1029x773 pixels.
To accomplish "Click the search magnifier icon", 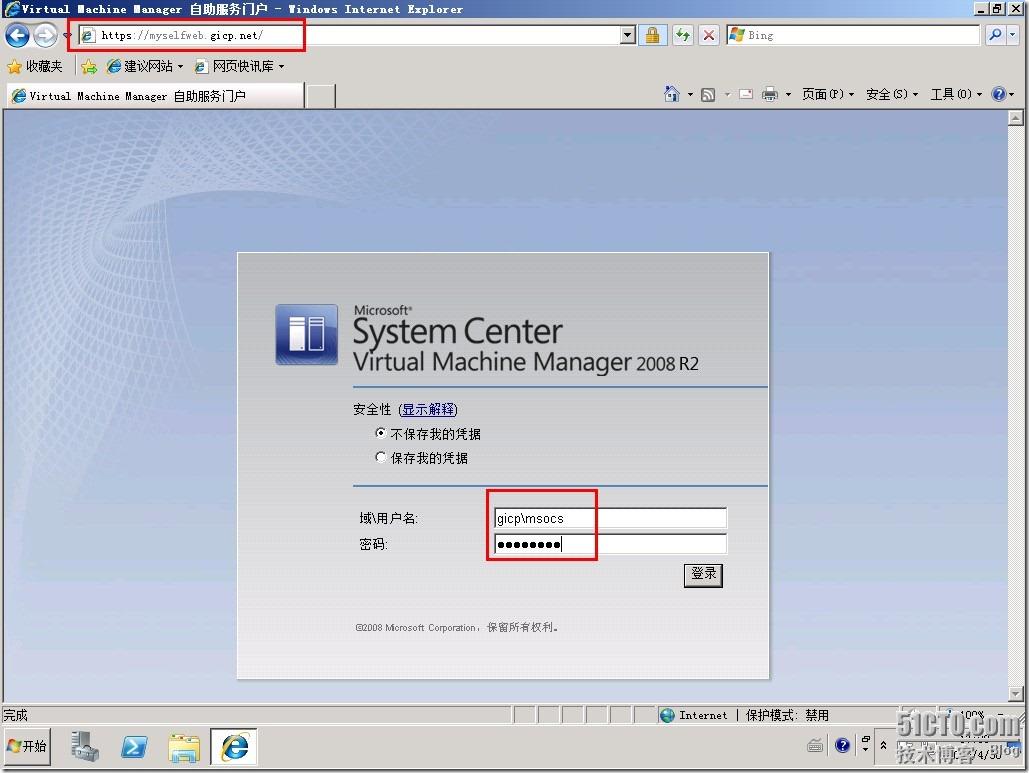I will (x=996, y=35).
